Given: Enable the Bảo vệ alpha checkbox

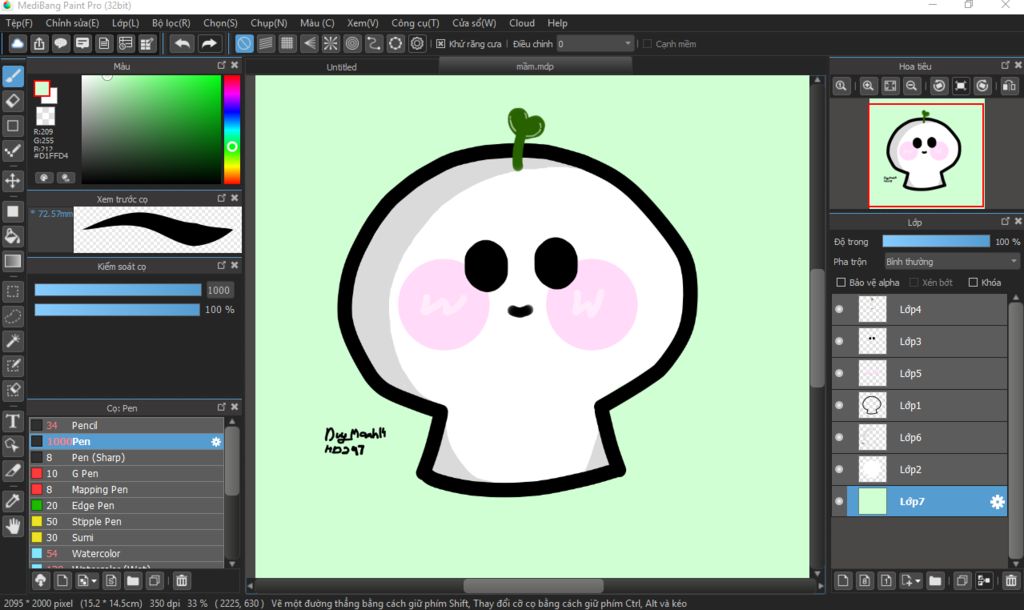Looking at the screenshot, I should [841, 282].
